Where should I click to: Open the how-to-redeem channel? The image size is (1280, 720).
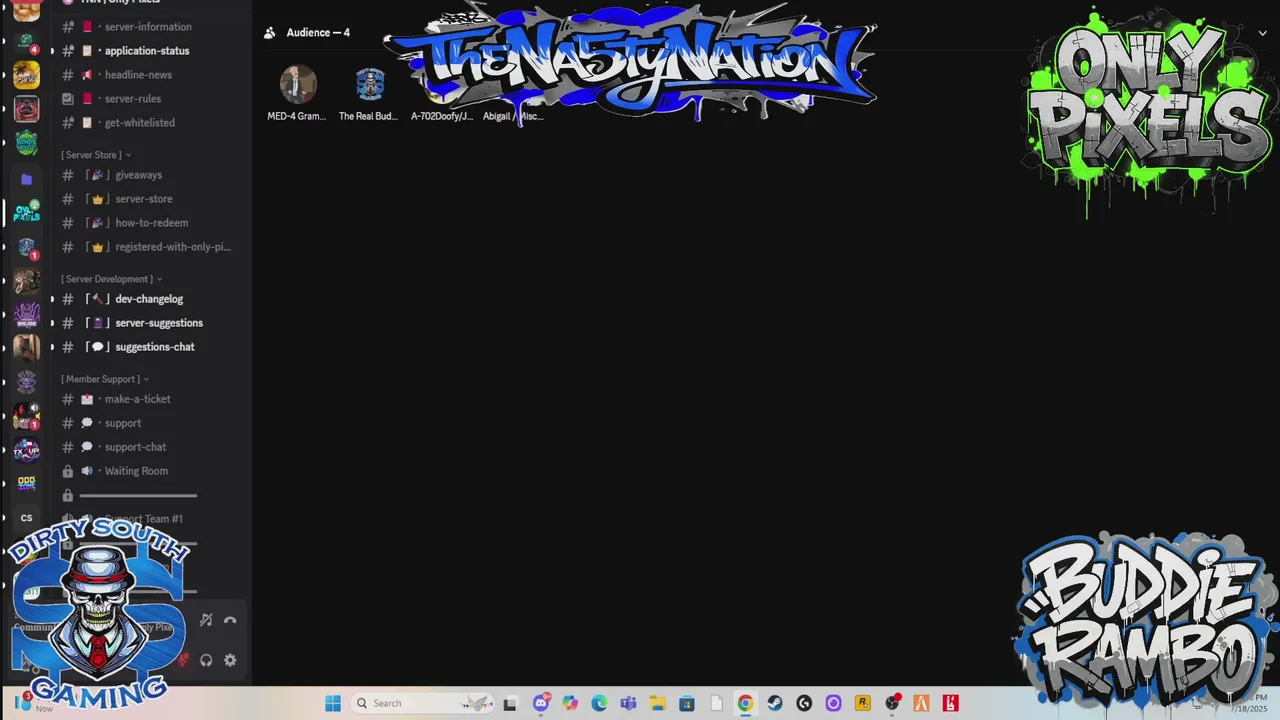[150, 223]
